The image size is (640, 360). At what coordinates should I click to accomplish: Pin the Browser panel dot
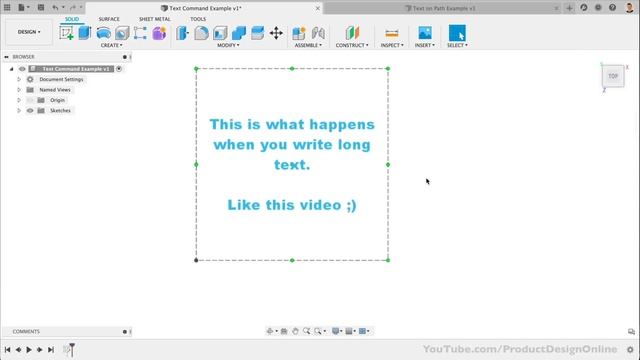click(124, 57)
